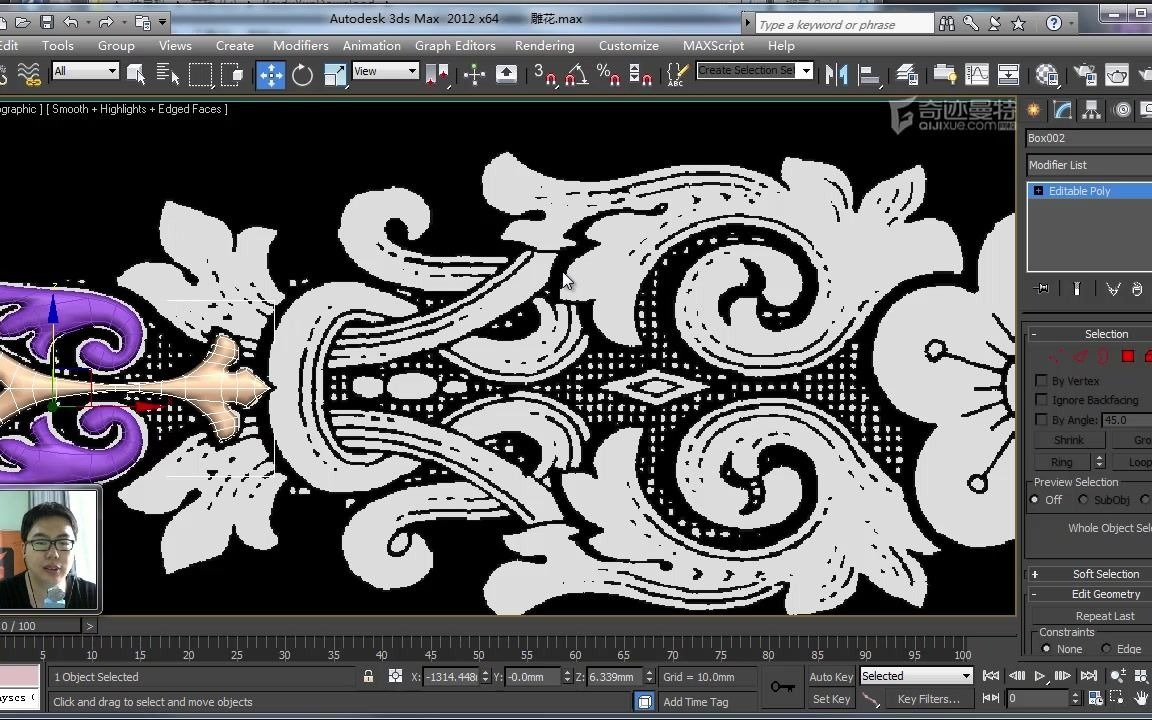Open the Mirror tool
The height and width of the screenshot is (720, 1152).
click(836, 74)
